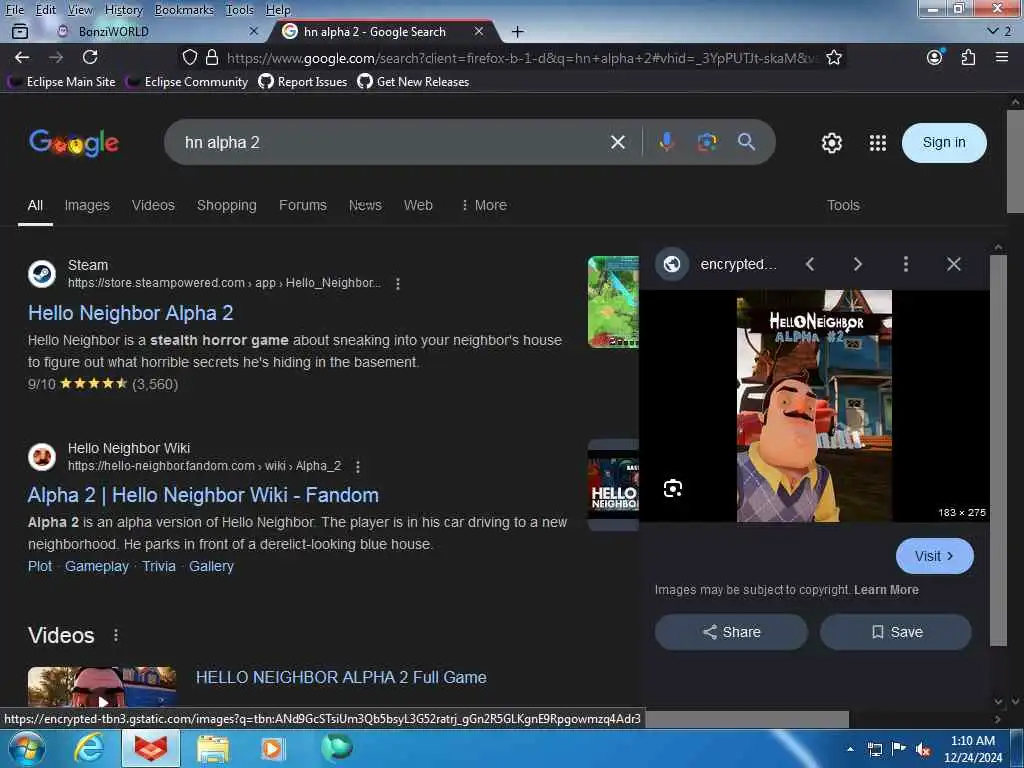Search inside image with Lens button

673,488
